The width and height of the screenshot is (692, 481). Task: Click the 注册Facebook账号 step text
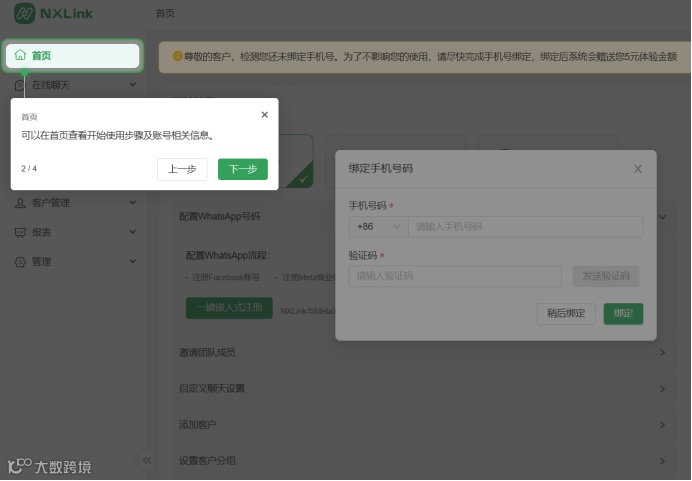tap(226, 278)
